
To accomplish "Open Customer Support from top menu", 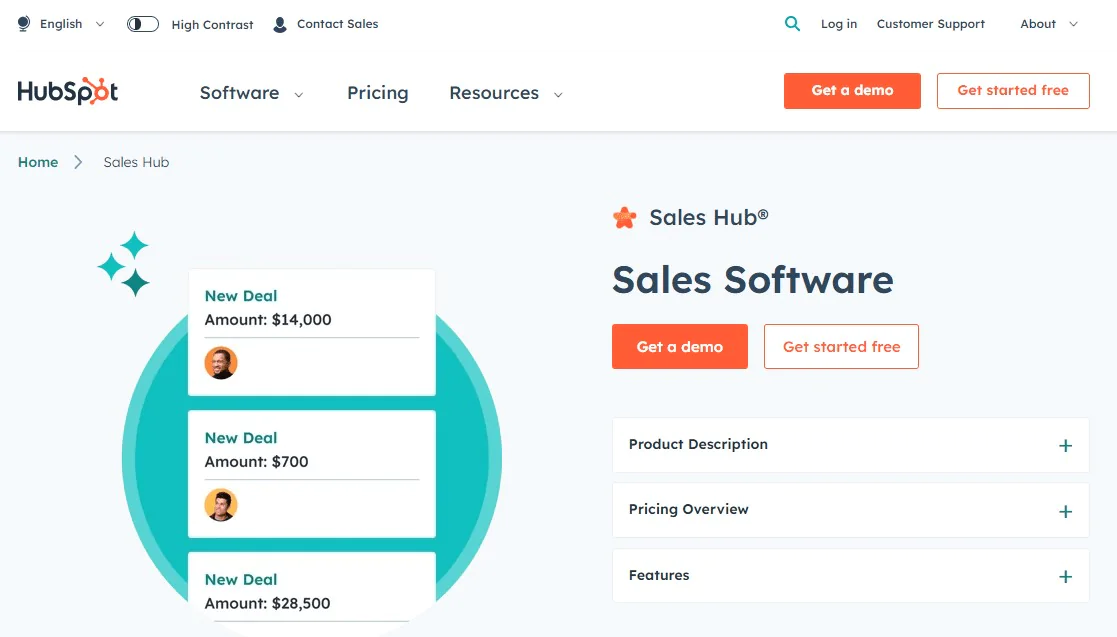I will coord(930,23).
